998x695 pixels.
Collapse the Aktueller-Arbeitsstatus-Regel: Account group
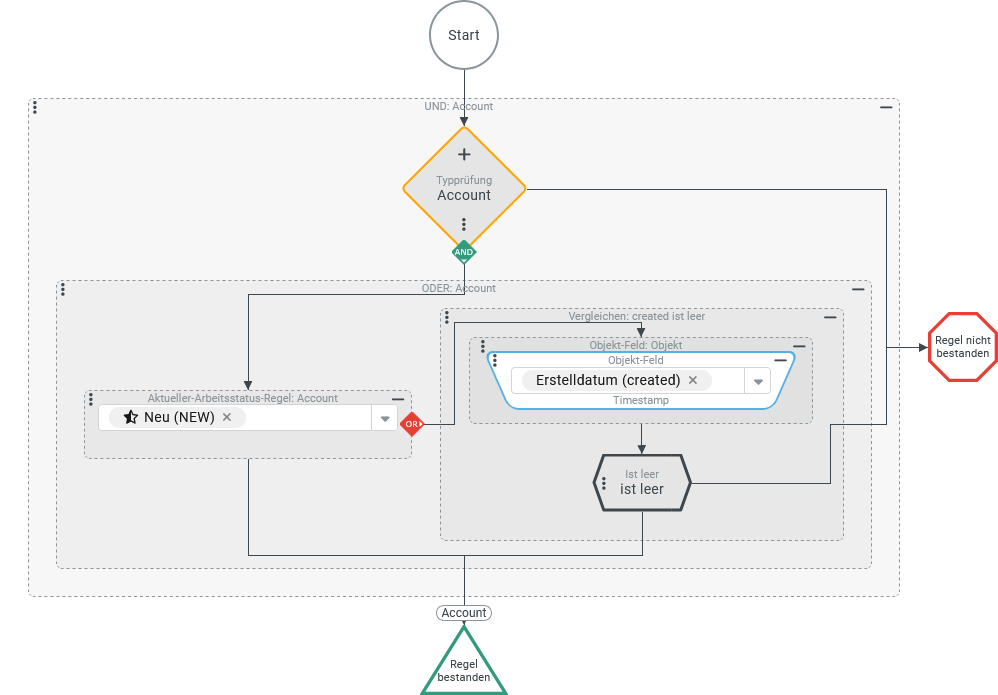(x=398, y=399)
